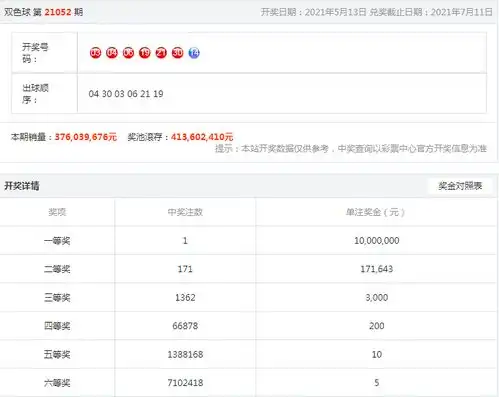Click the second prize winner count 171

pos(185,269)
